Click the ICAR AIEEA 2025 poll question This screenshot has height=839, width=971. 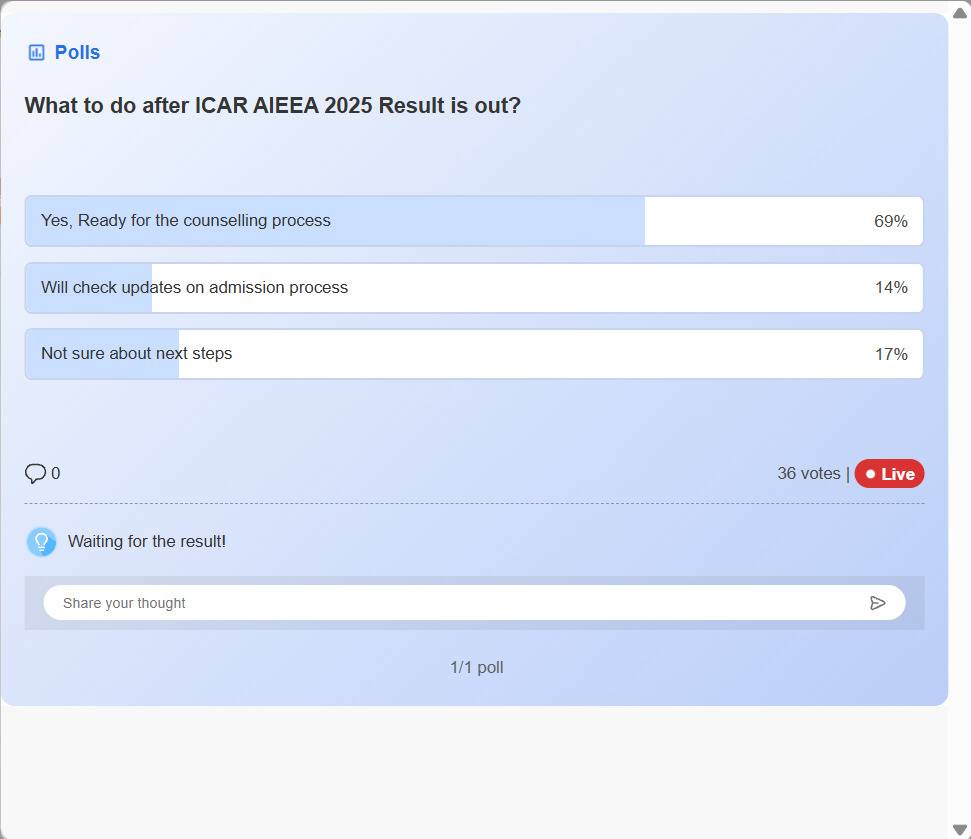272,106
